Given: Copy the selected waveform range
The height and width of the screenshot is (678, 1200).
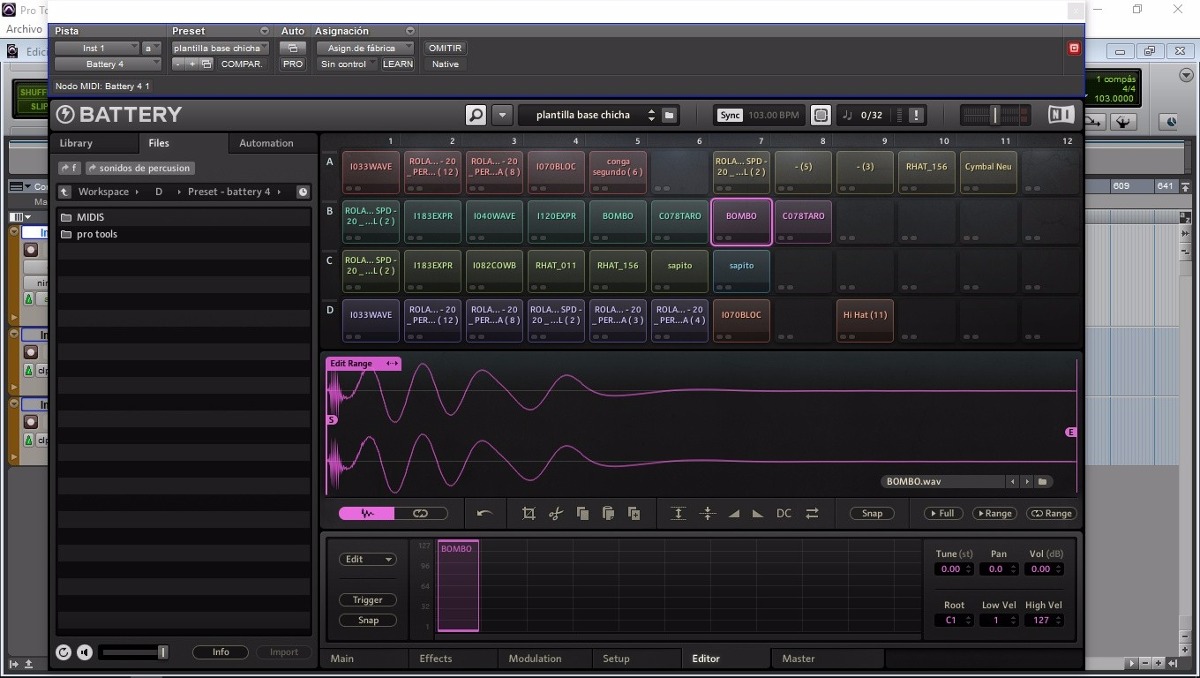Looking at the screenshot, I should pos(582,513).
